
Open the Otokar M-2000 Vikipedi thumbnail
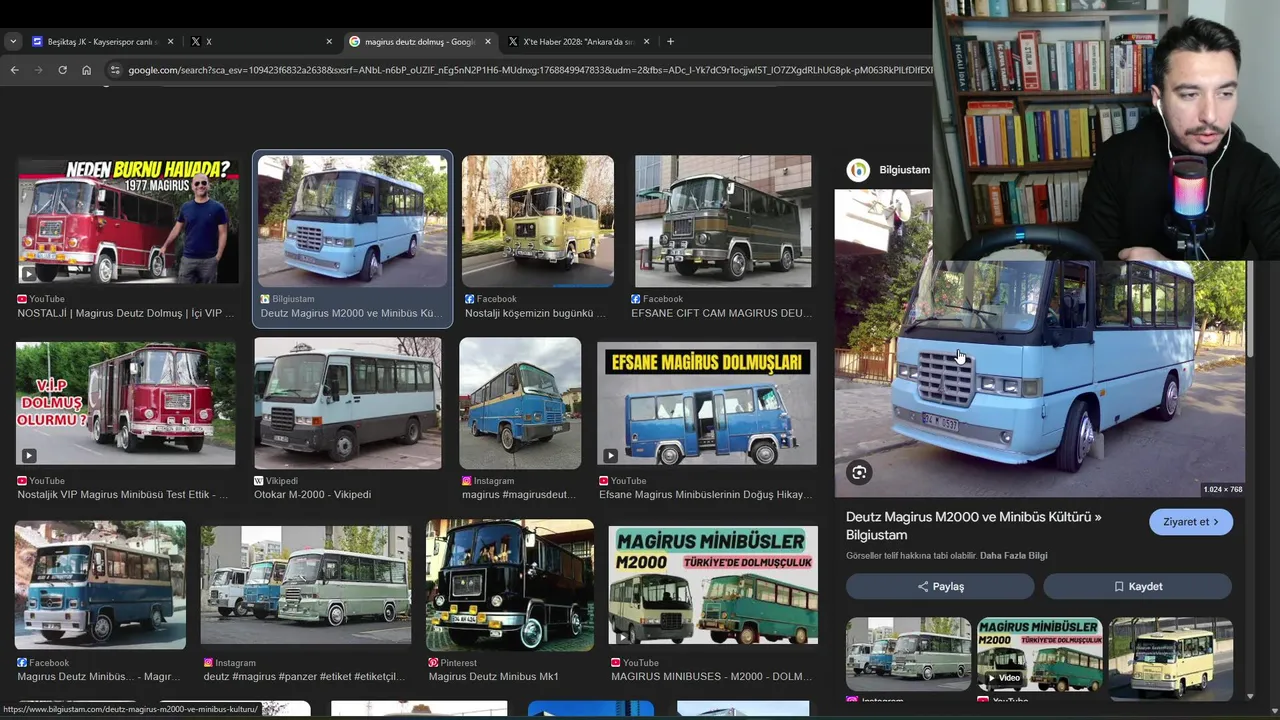(x=347, y=403)
